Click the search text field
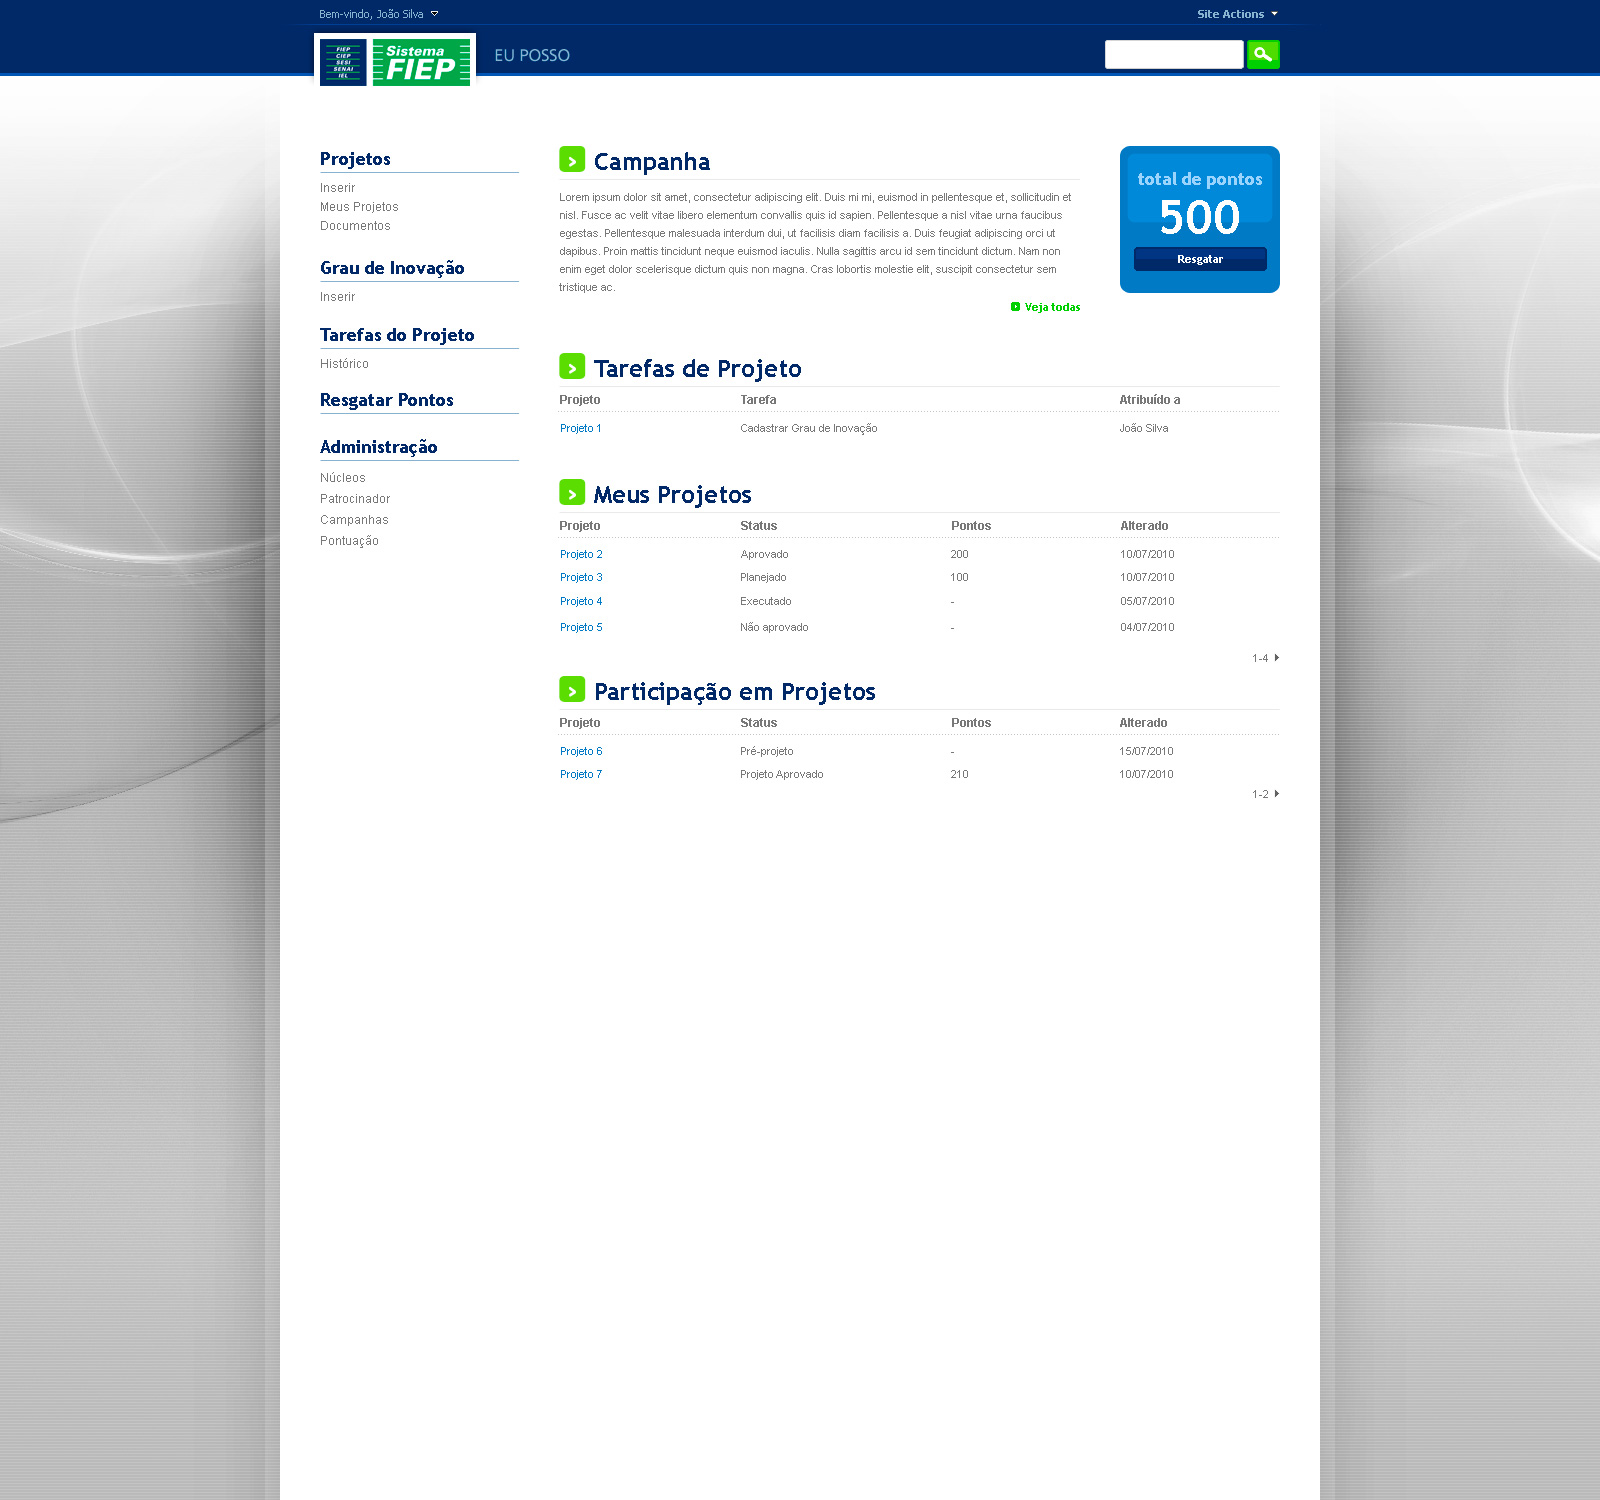 [1173, 54]
